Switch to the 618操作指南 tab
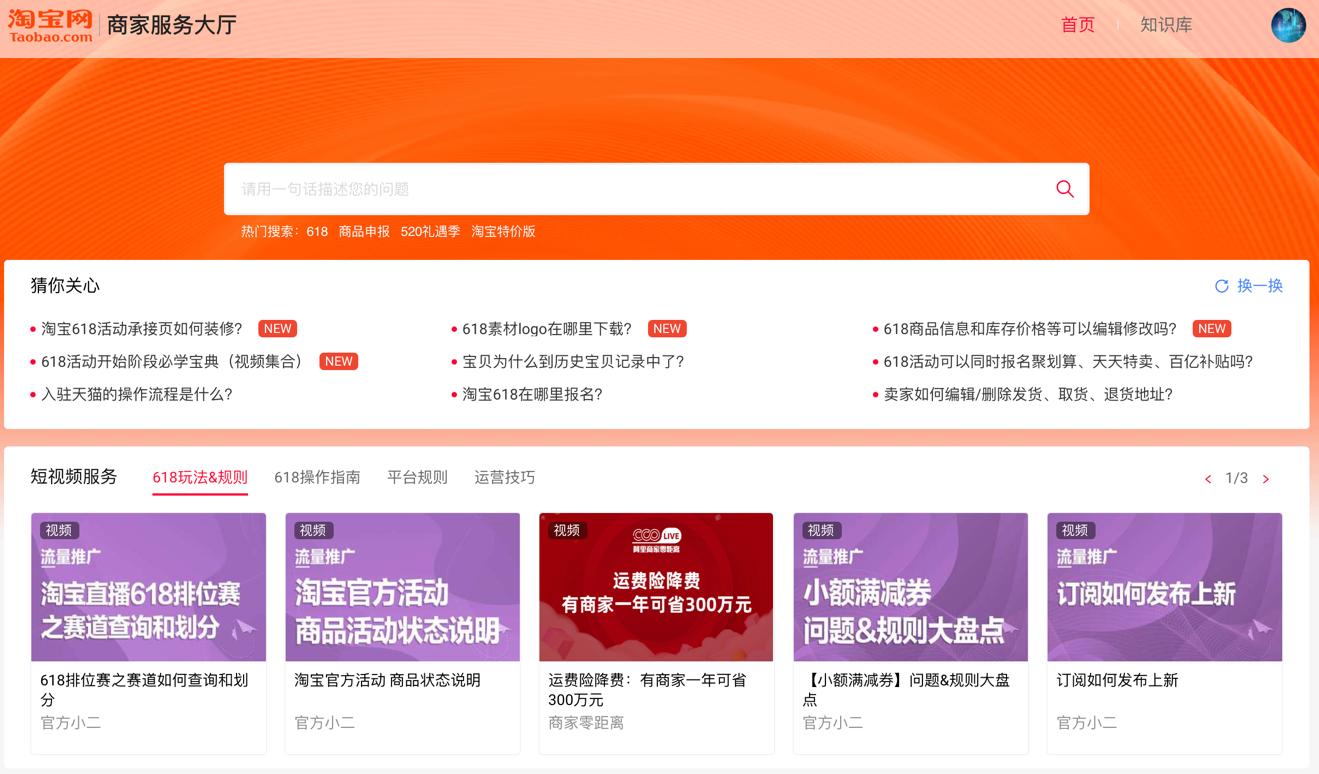Viewport: 1319px width, 774px height. (x=317, y=477)
